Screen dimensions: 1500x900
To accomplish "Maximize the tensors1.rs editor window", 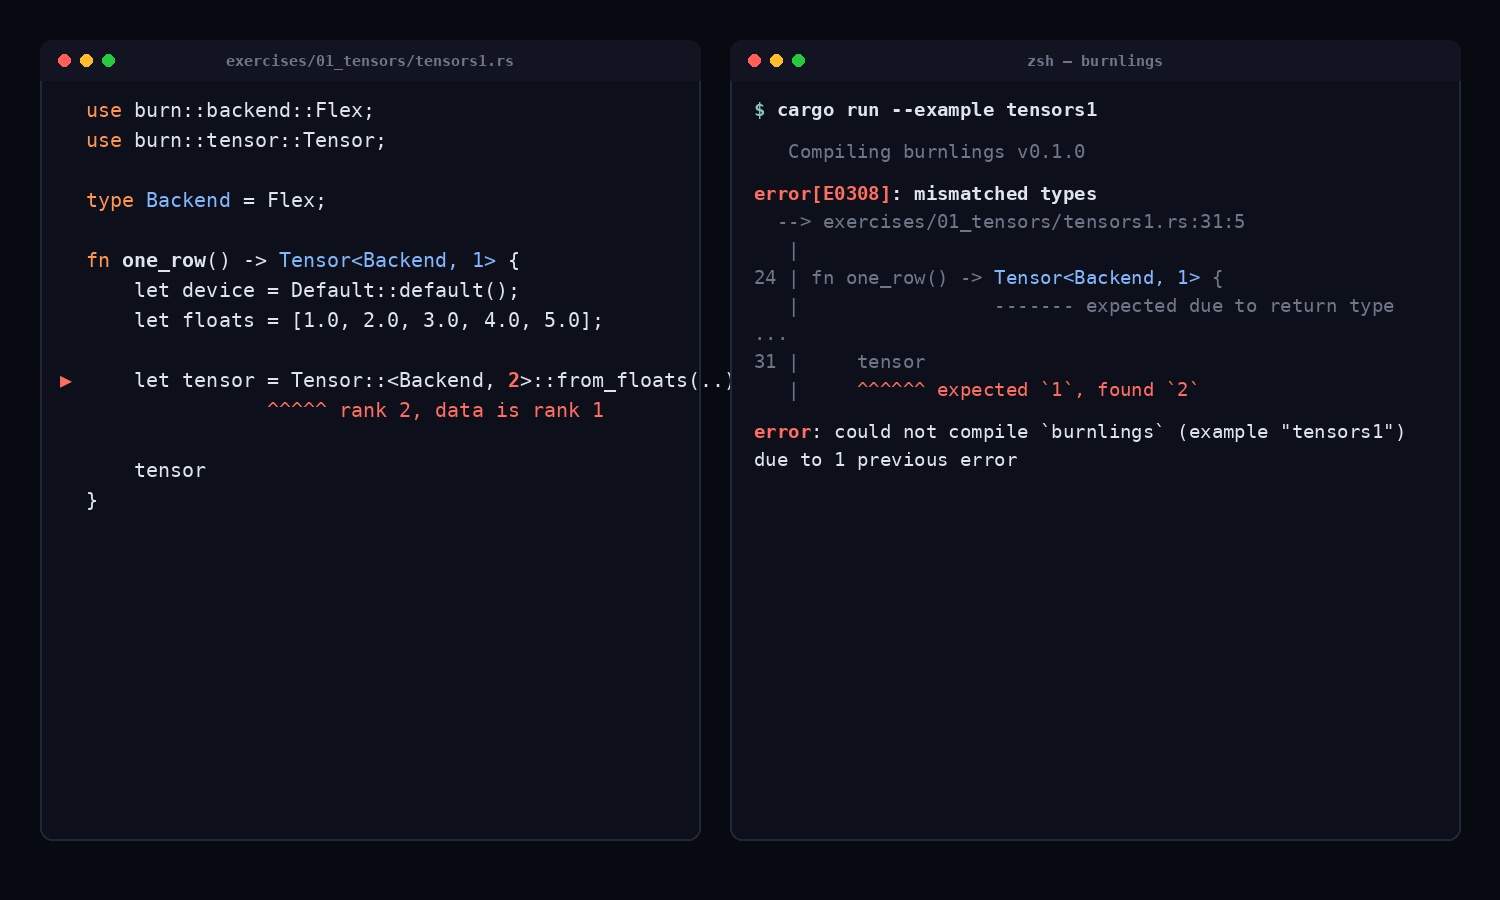I will coord(108,61).
